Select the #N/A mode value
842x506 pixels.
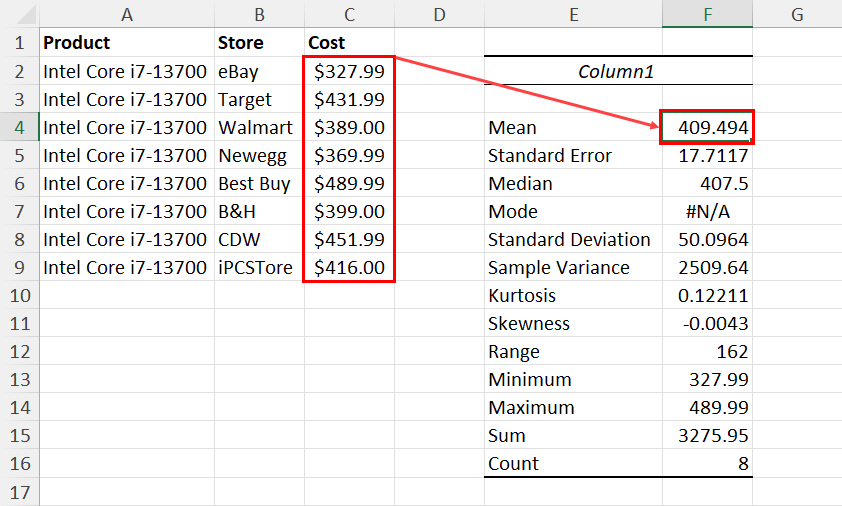708,211
